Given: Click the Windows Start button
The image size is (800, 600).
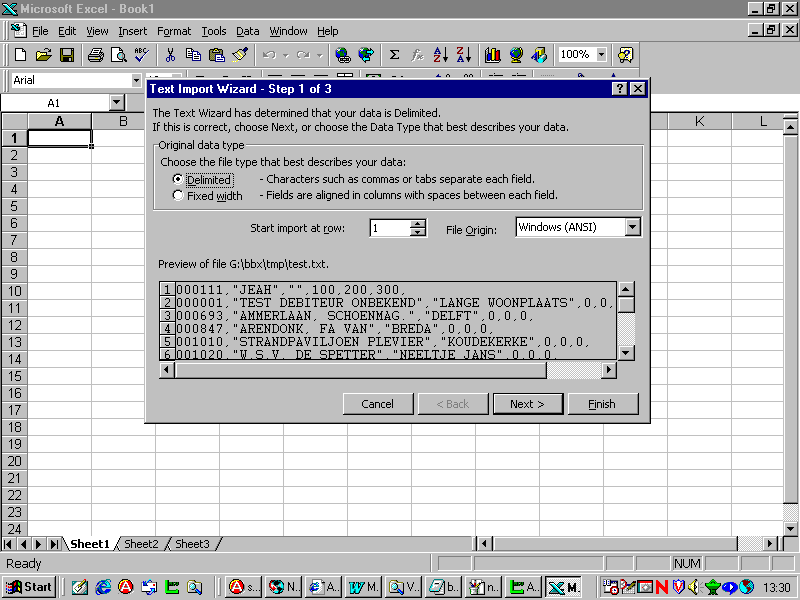Looking at the screenshot, I should point(30,587).
